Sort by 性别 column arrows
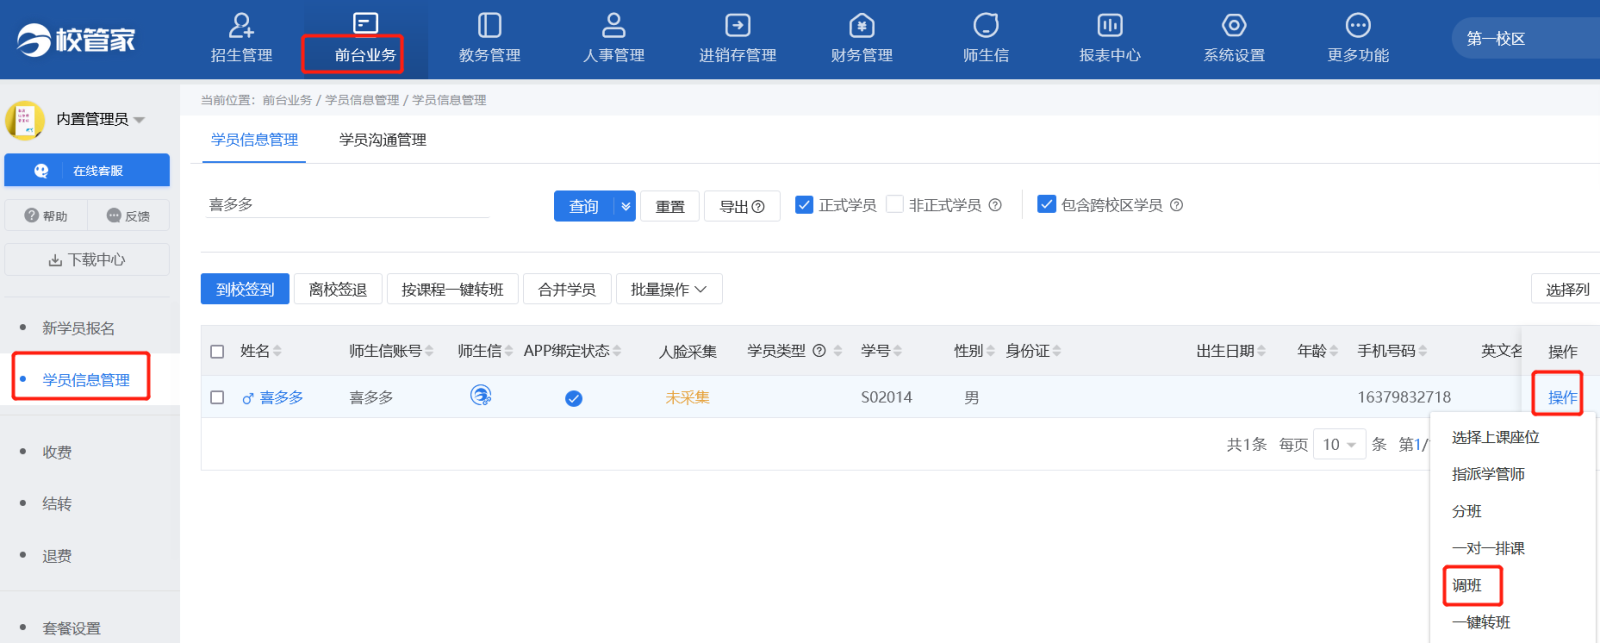 tap(990, 351)
